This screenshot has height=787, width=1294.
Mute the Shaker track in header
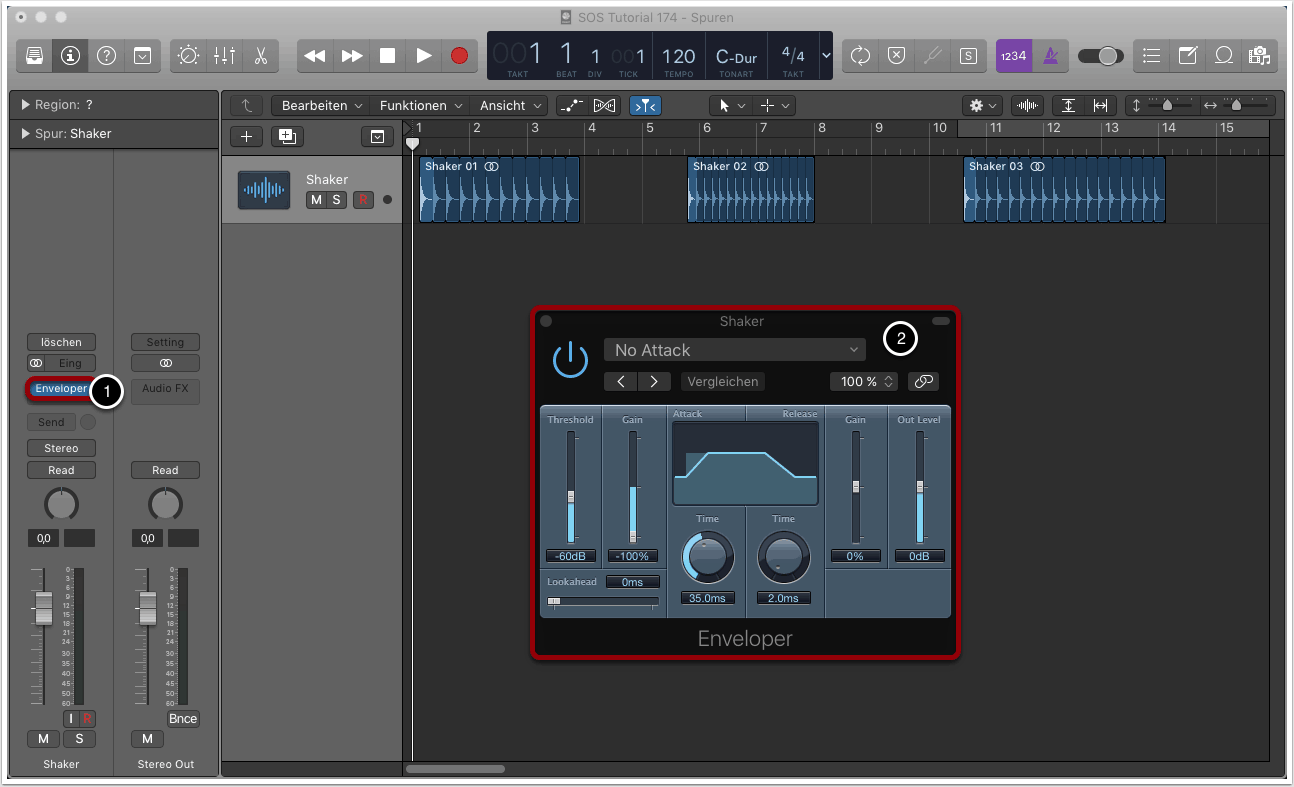pos(316,200)
